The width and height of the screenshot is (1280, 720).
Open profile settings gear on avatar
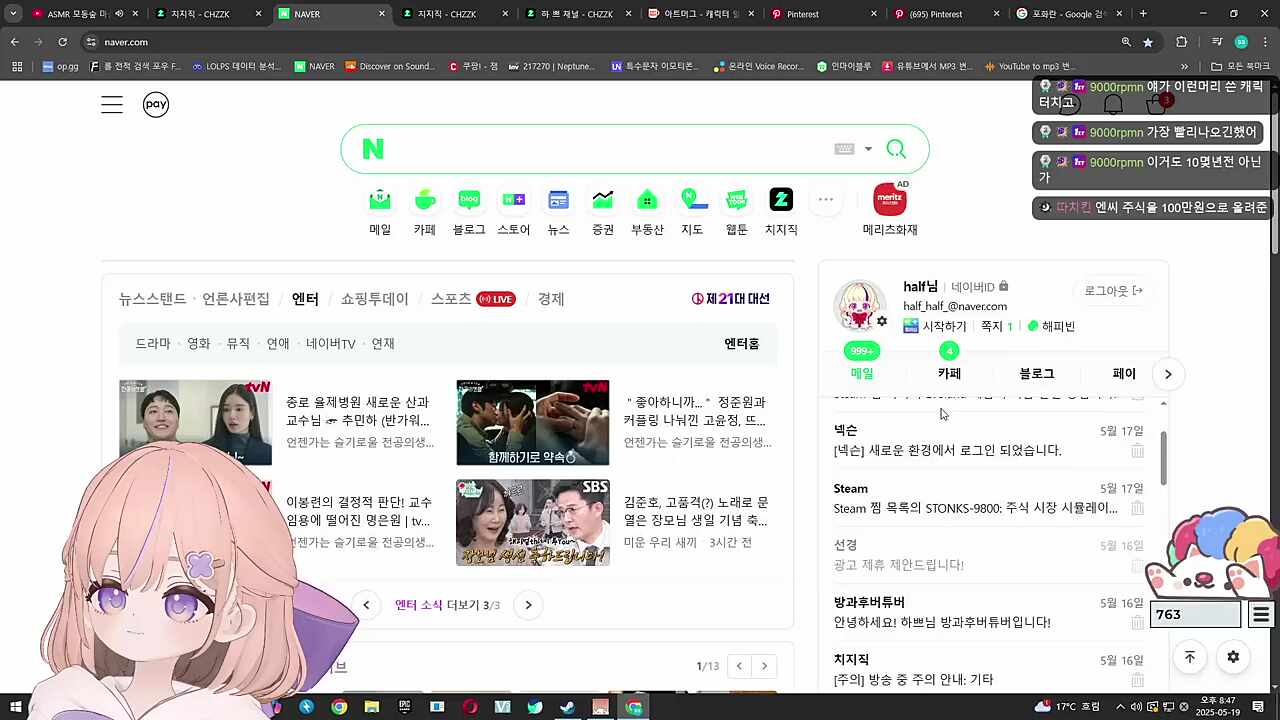pos(882,321)
